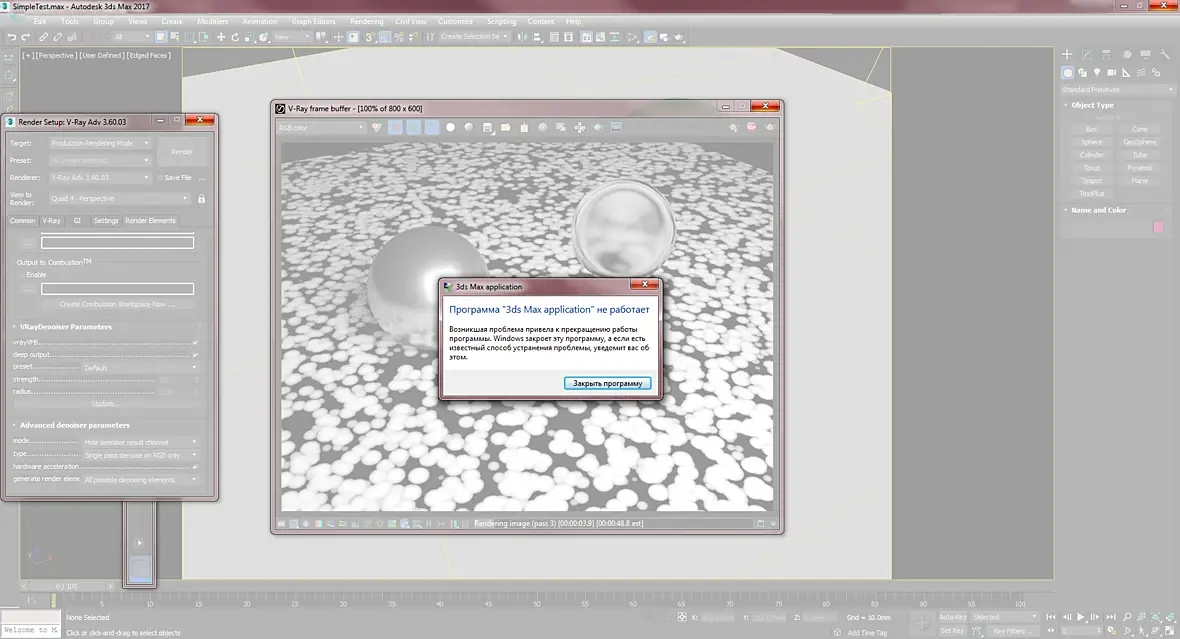Collapse Advanced denoiser parameters rollout
Image resolution: width=1180 pixels, height=639 pixels.
[x=75, y=425]
